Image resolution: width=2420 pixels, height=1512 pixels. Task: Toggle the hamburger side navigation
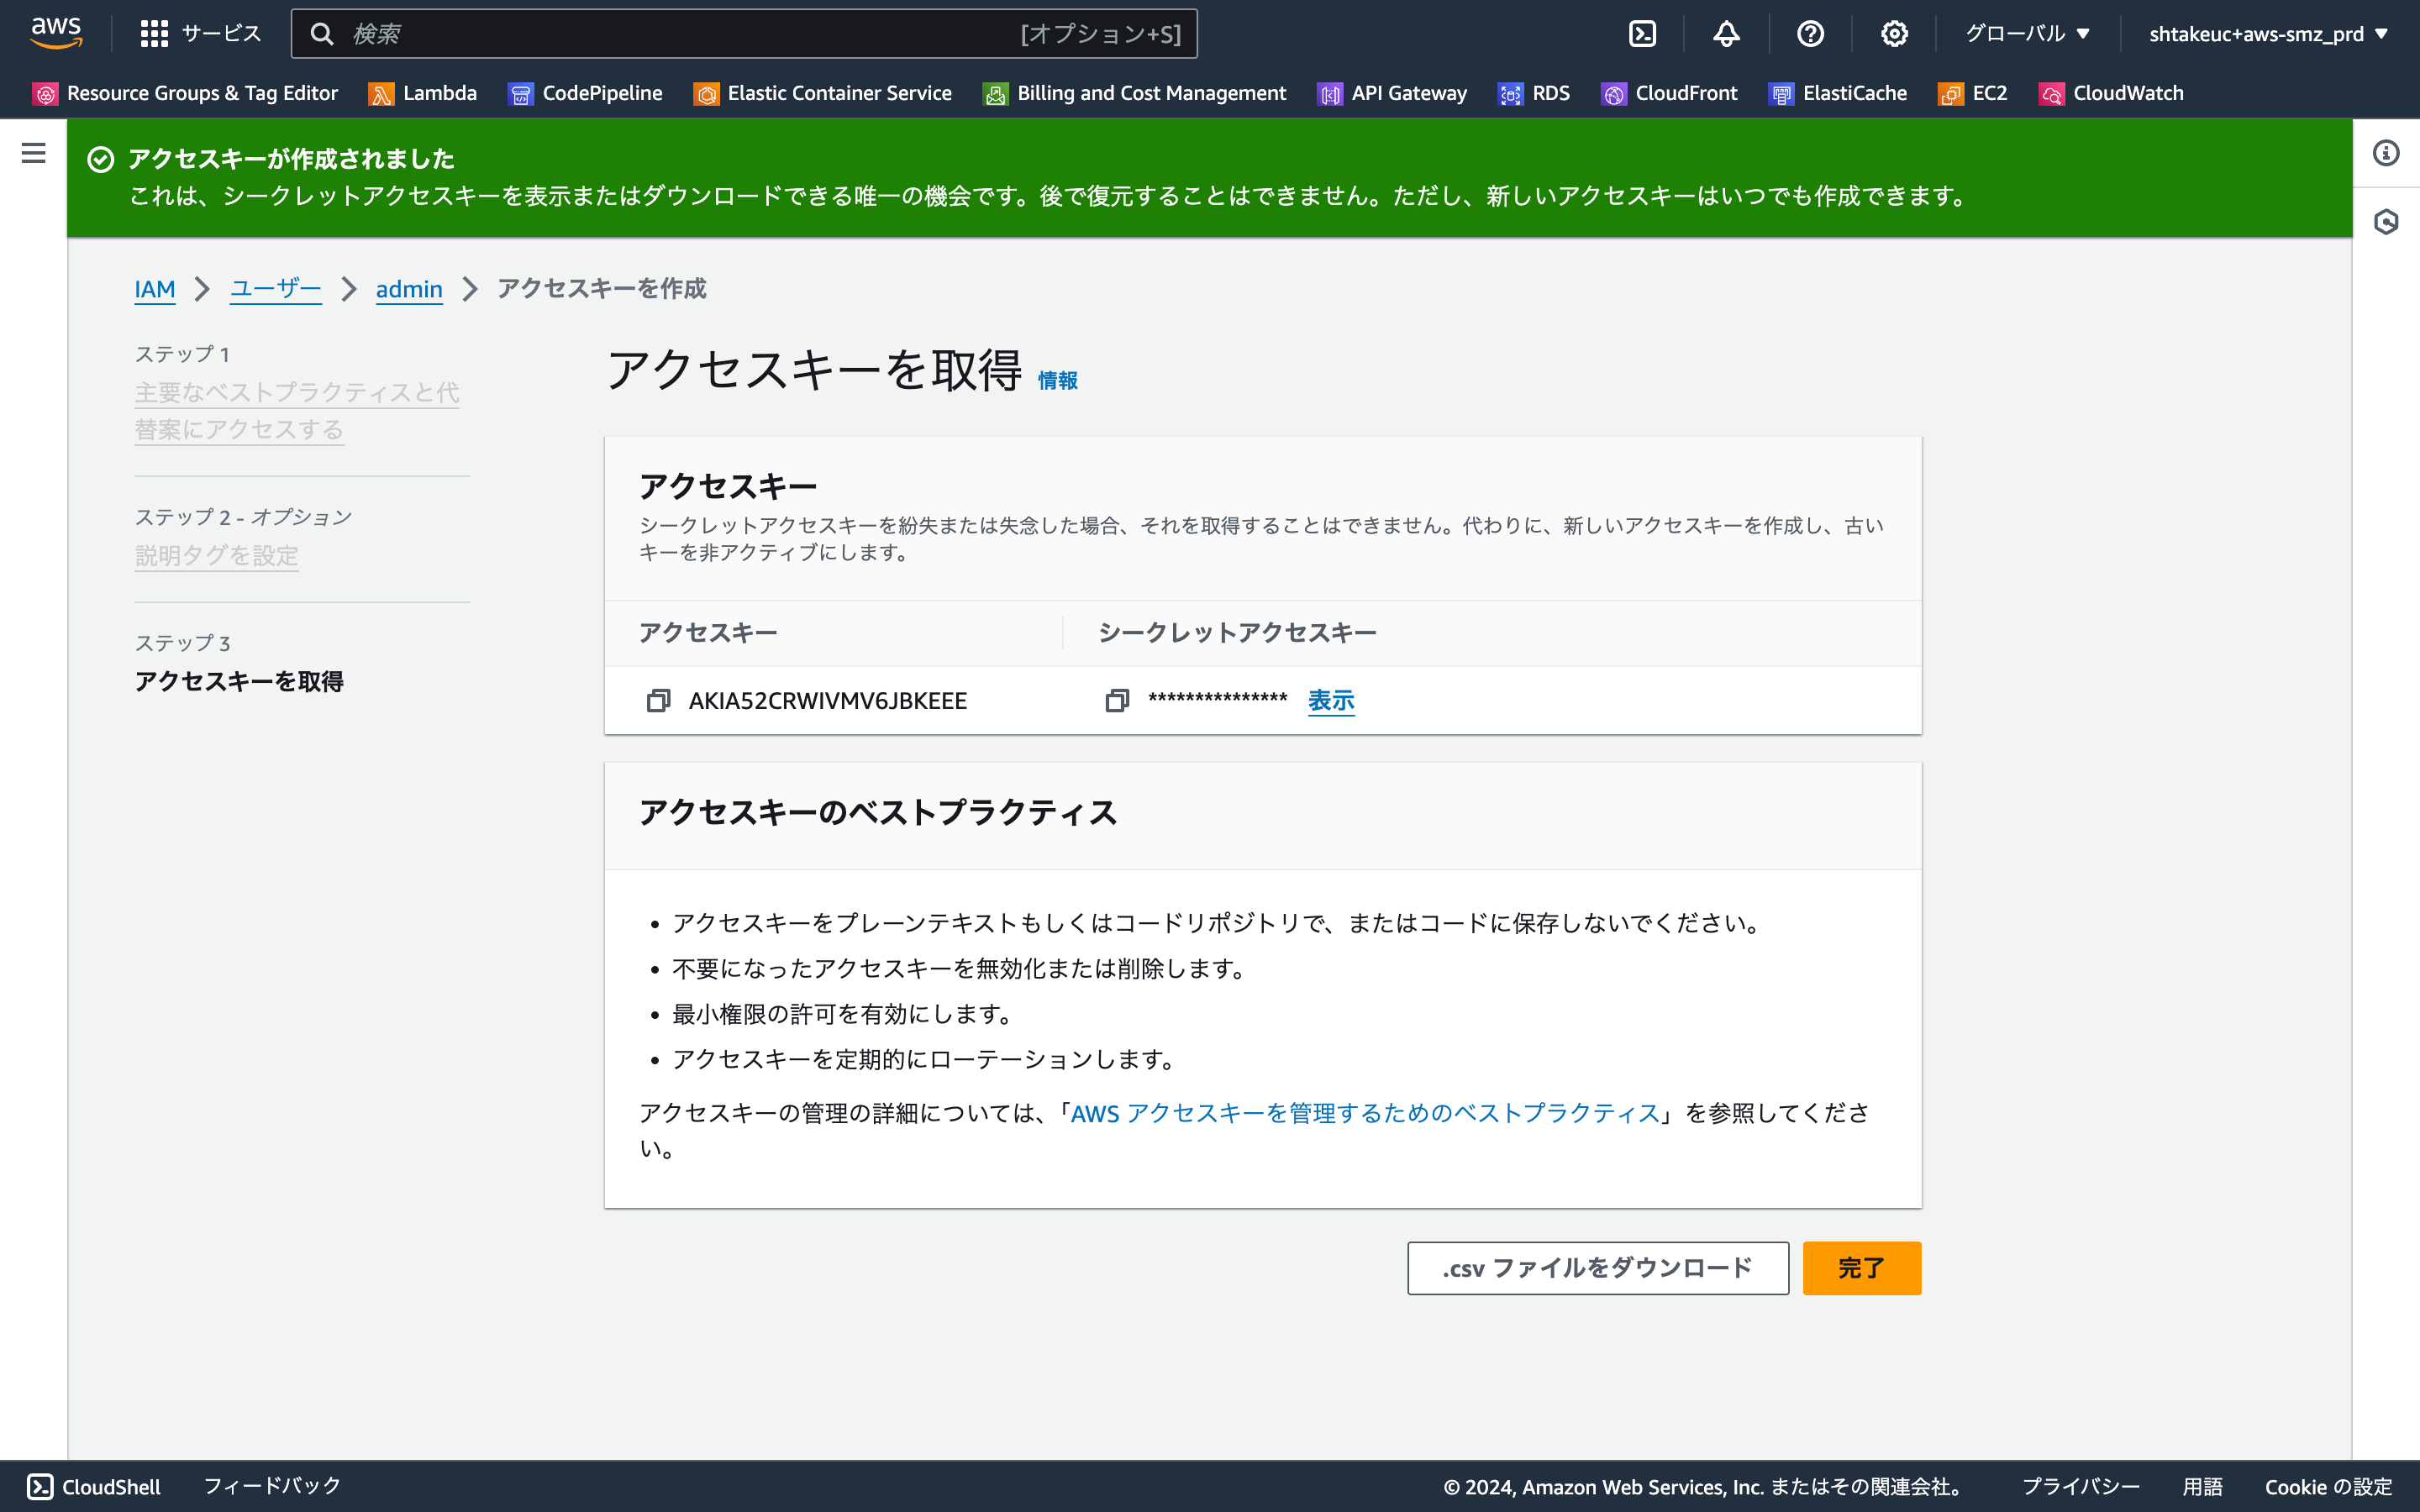click(x=33, y=153)
